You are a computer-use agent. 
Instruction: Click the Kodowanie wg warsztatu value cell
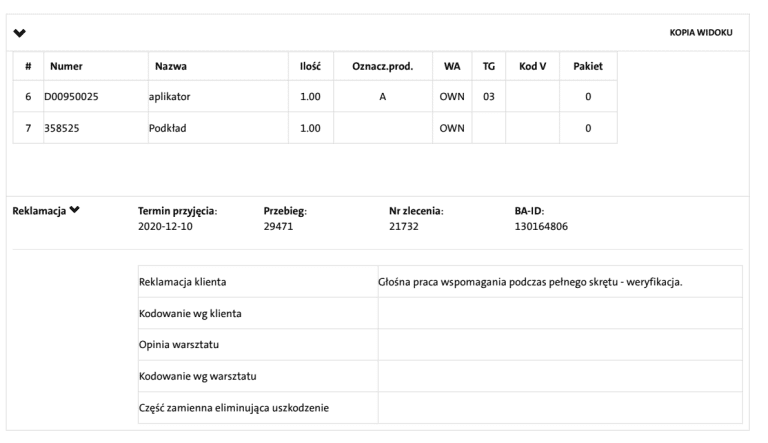tap(560, 375)
